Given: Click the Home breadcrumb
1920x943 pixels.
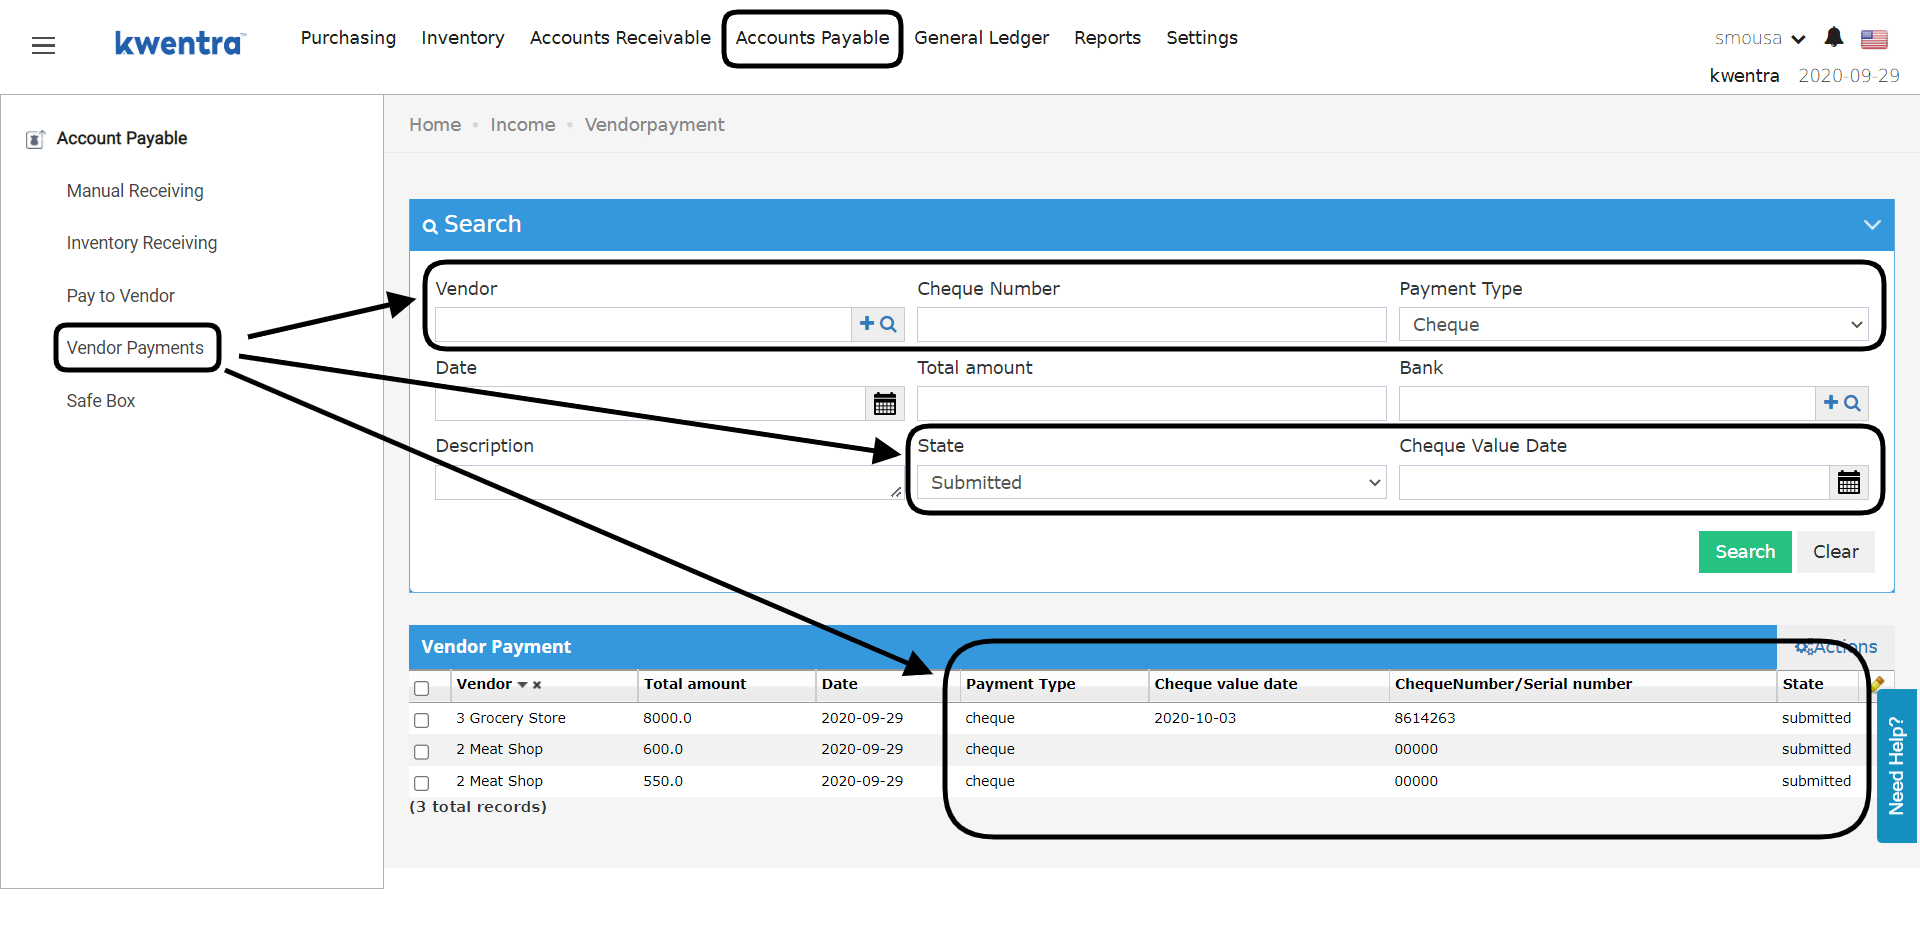Looking at the screenshot, I should [x=435, y=125].
